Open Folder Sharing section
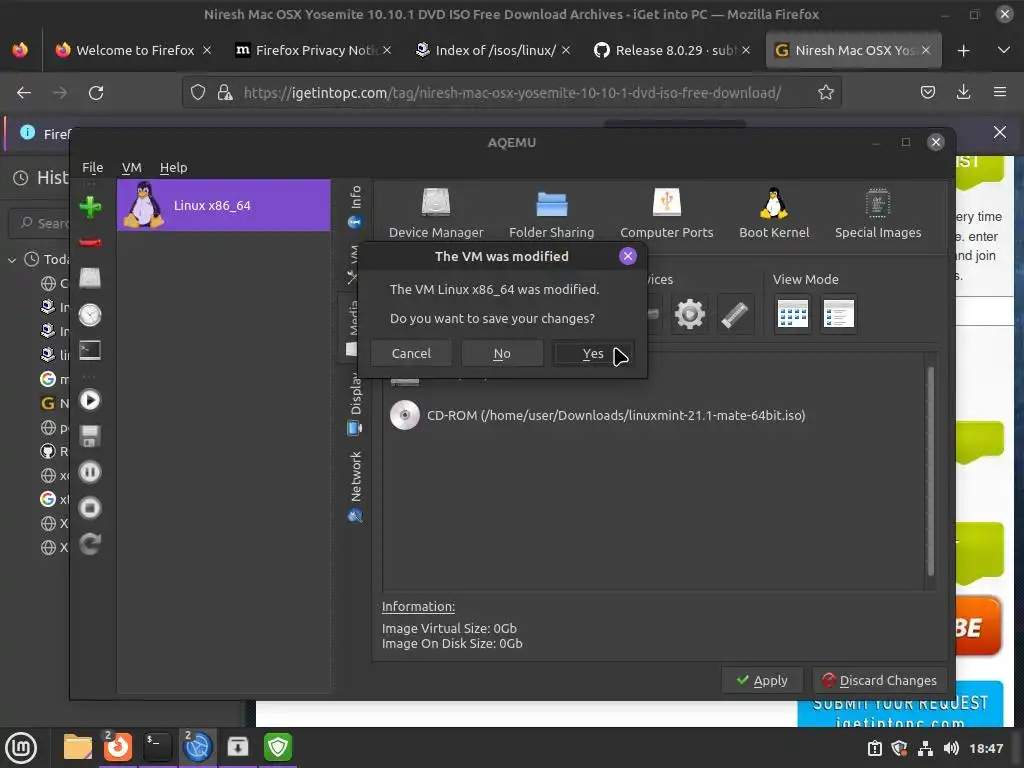 tap(551, 214)
